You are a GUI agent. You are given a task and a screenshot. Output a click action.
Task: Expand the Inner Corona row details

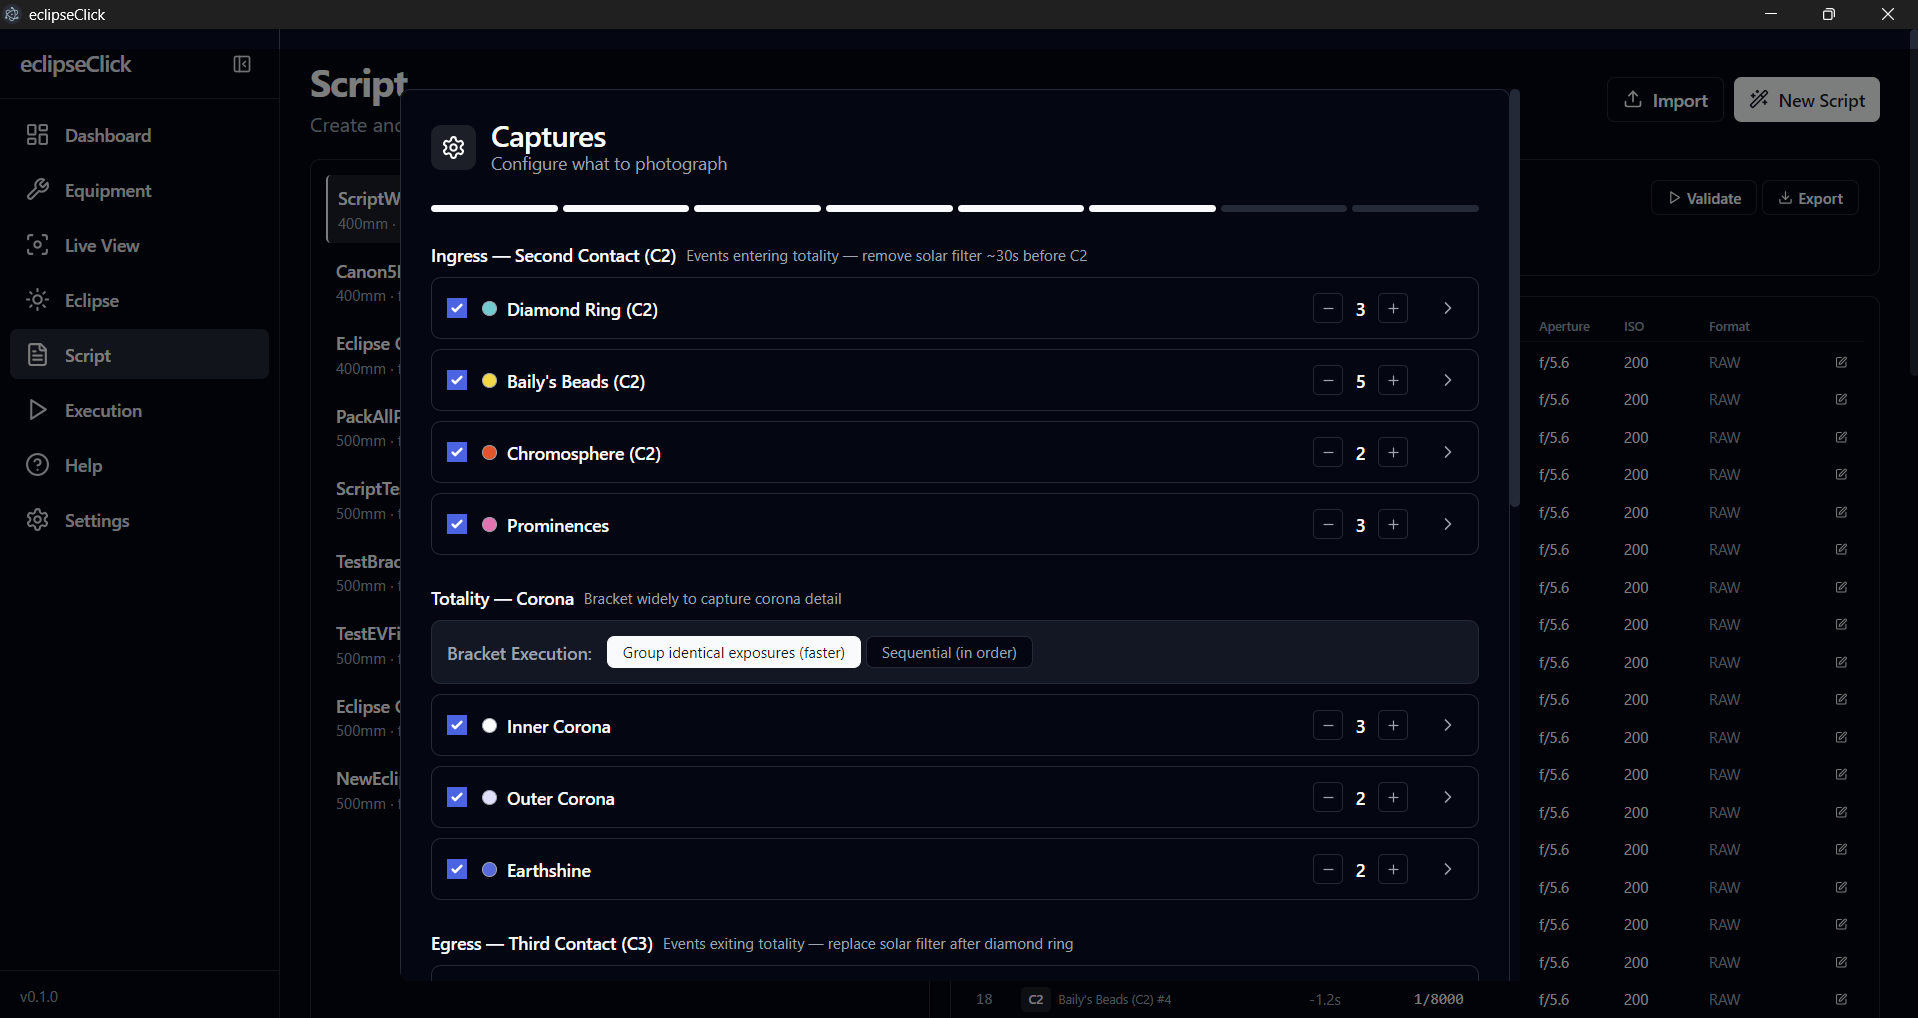(1447, 724)
